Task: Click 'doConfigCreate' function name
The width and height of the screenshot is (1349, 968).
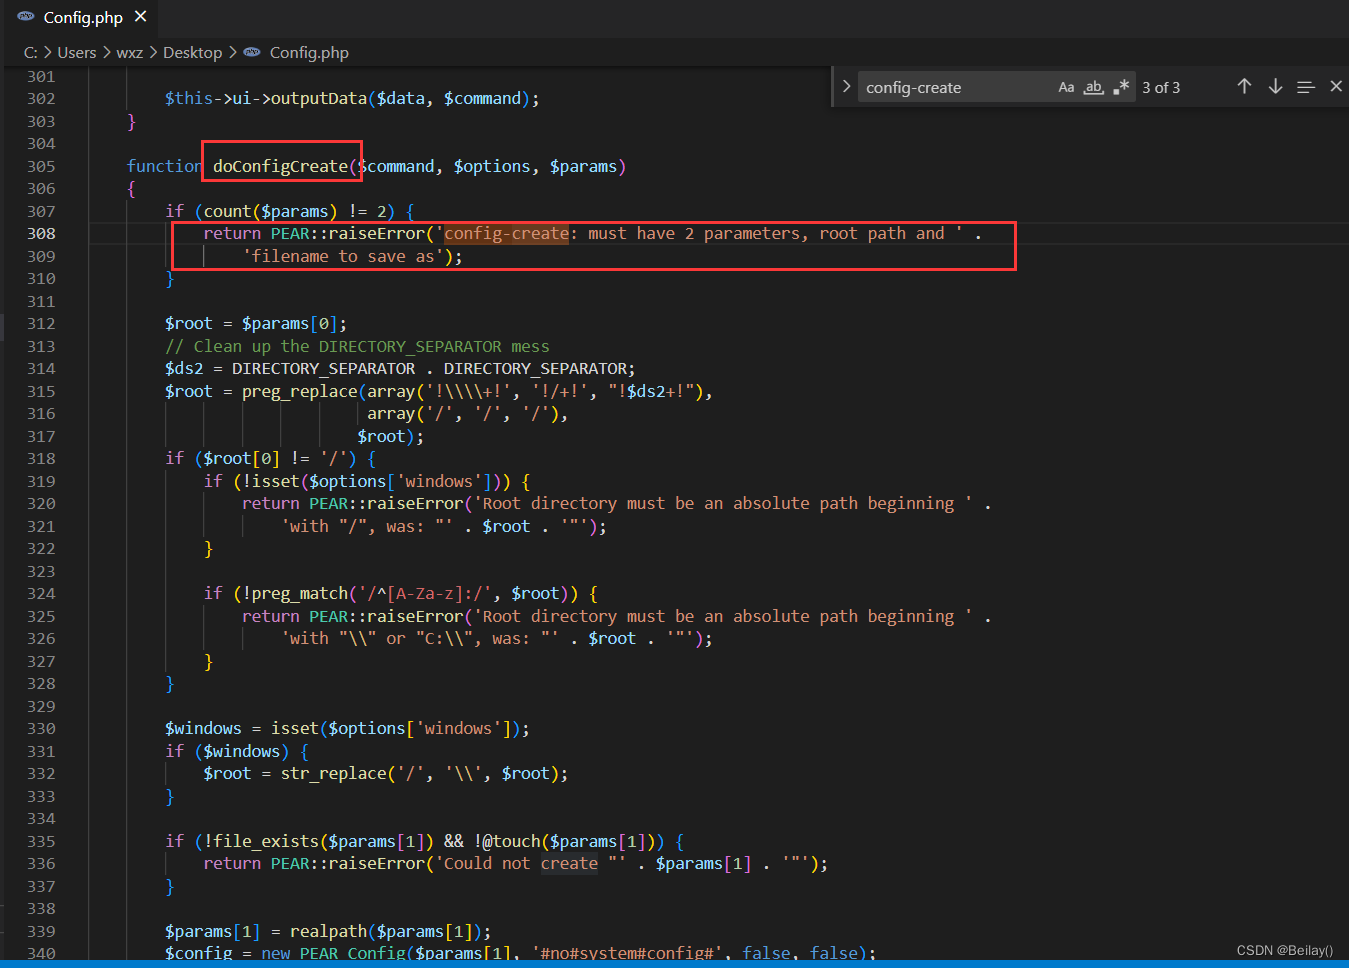Action: click(x=280, y=167)
